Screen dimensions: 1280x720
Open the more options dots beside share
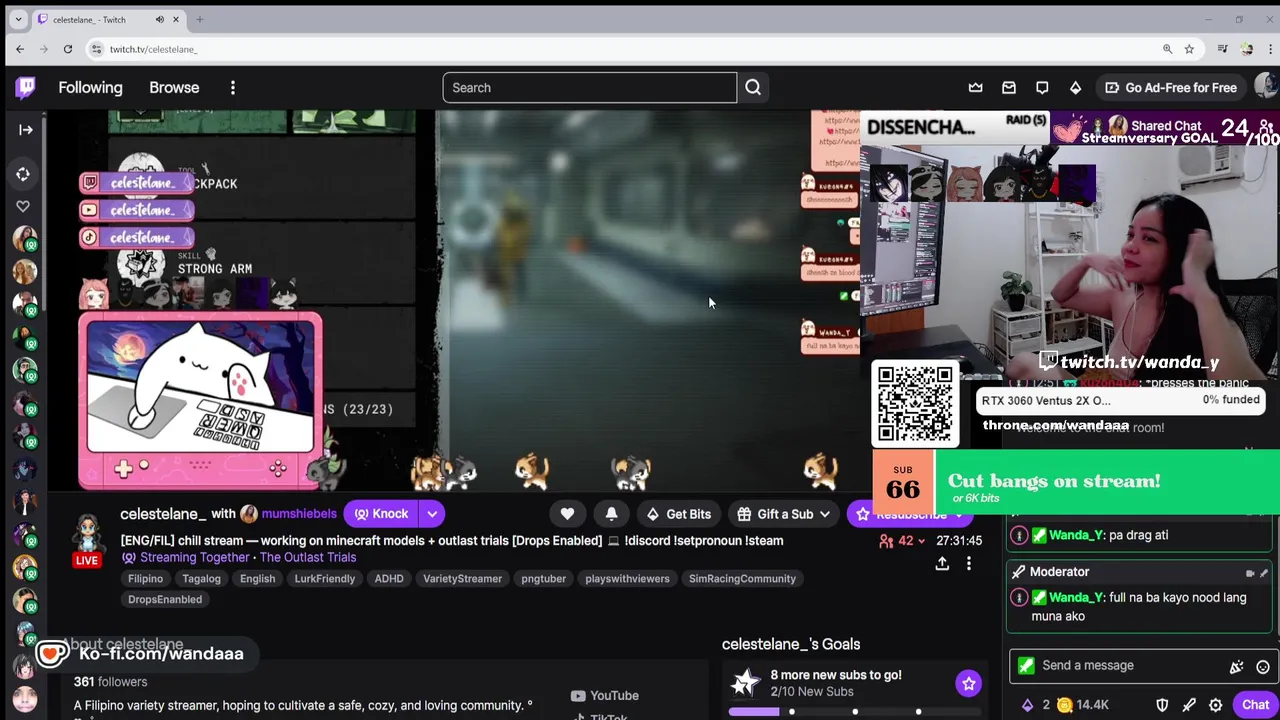coord(968,564)
